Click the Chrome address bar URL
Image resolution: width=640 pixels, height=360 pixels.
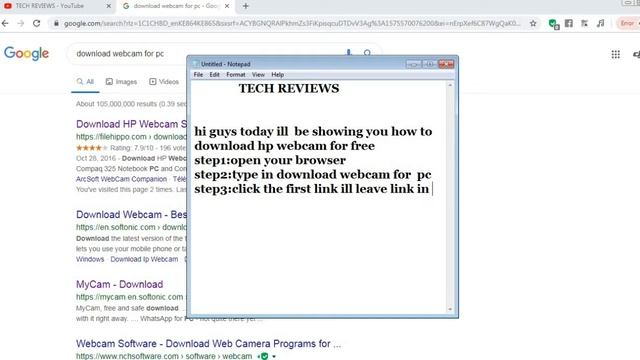(292, 24)
